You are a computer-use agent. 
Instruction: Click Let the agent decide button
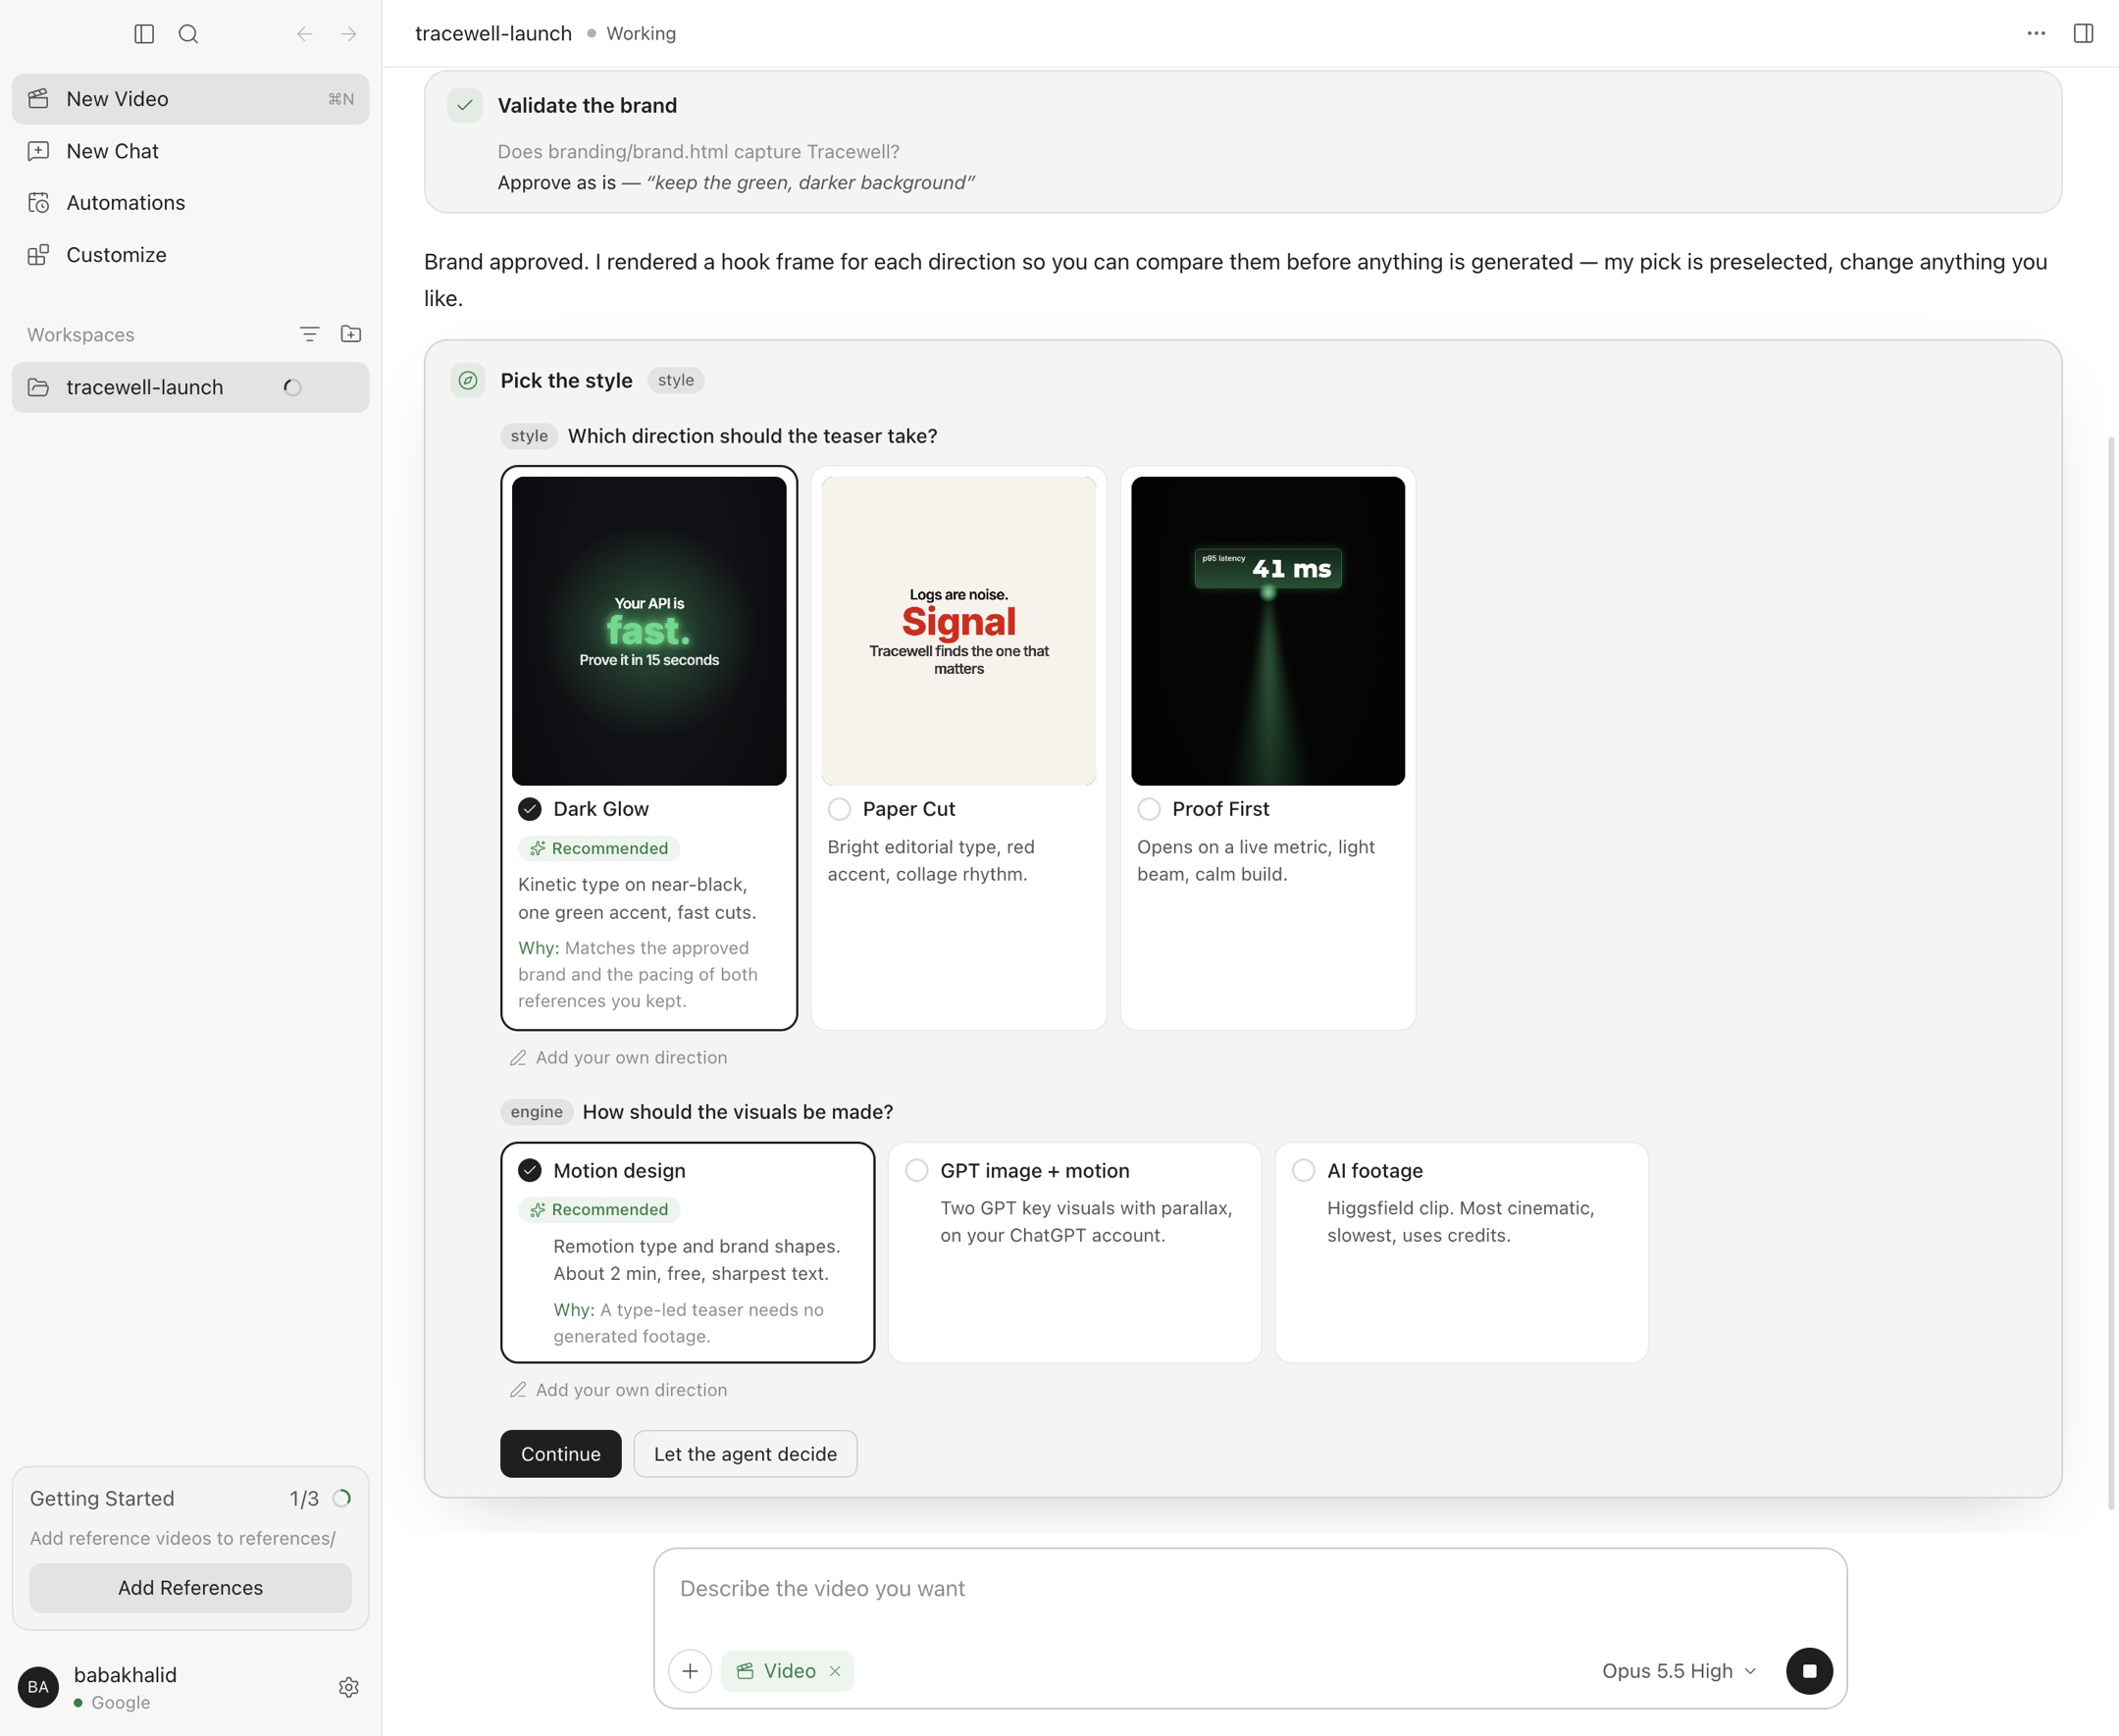click(745, 1454)
